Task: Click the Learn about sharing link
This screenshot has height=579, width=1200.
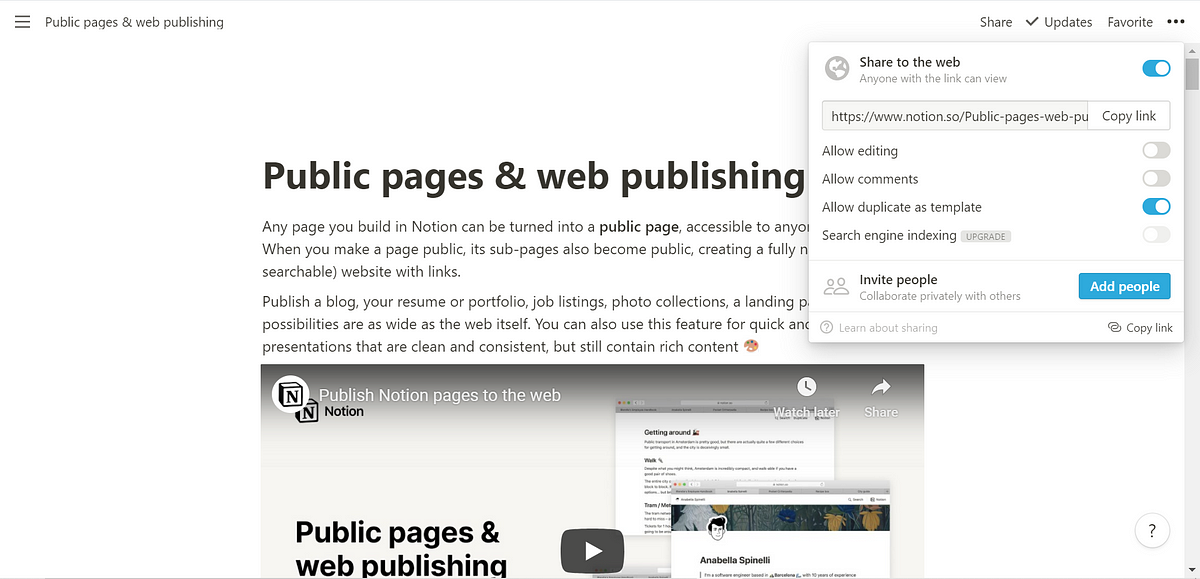Action: click(888, 328)
